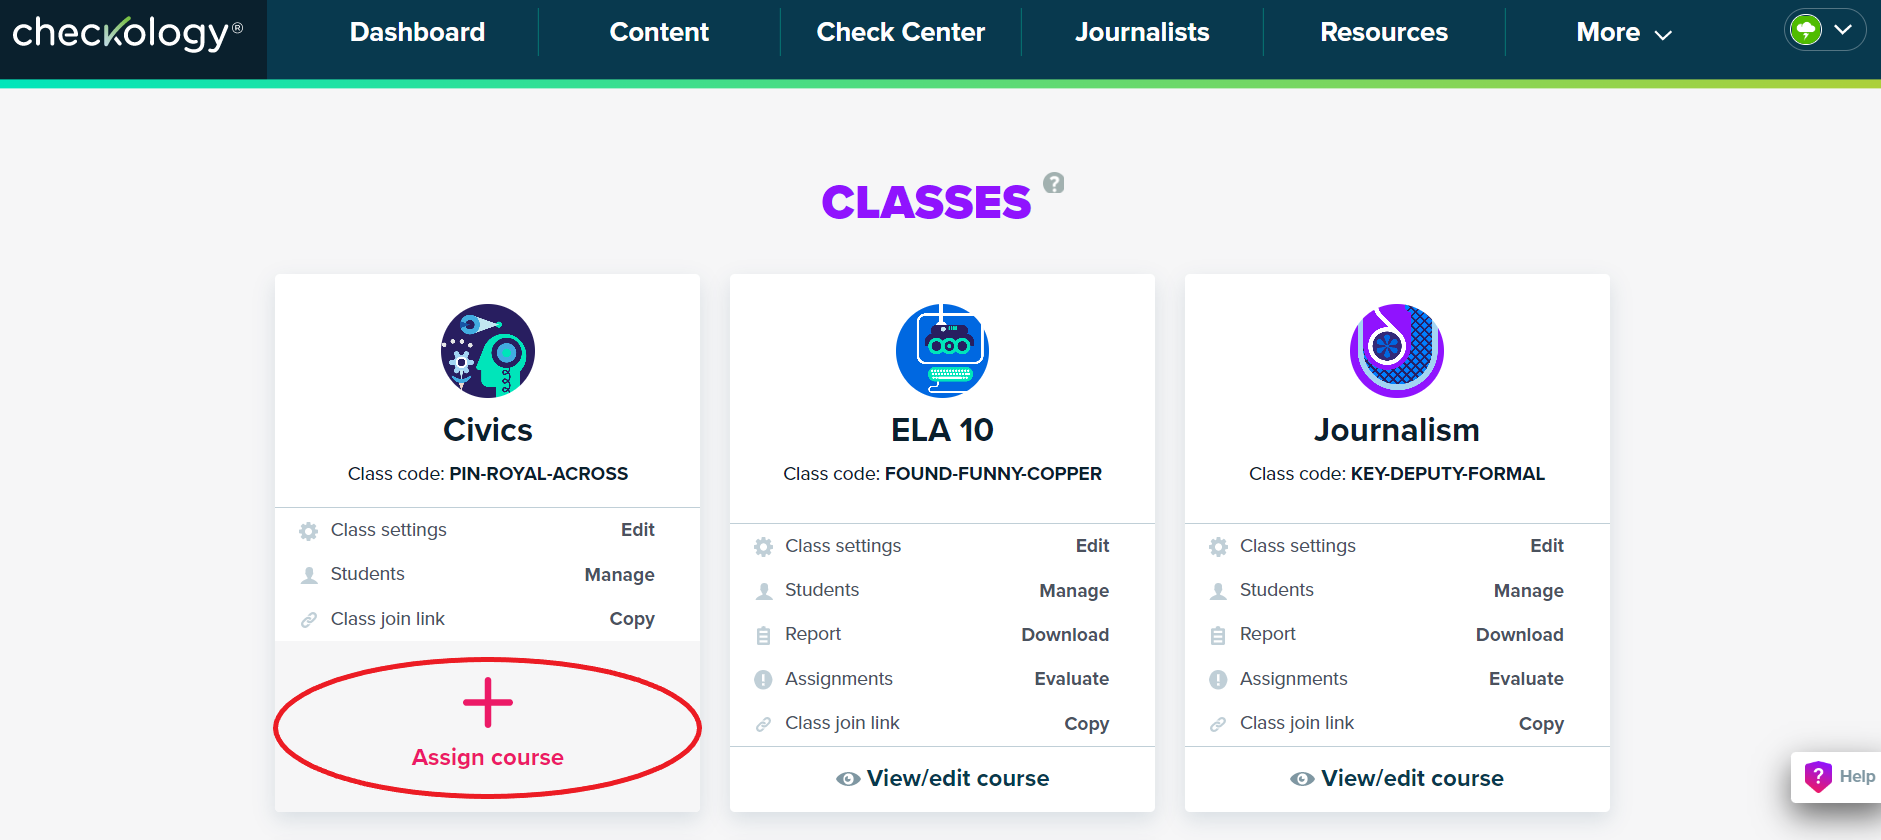Click the plus icon to assign a course
This screenshot has height=840, width=1881.
click(x=488, y=702)
